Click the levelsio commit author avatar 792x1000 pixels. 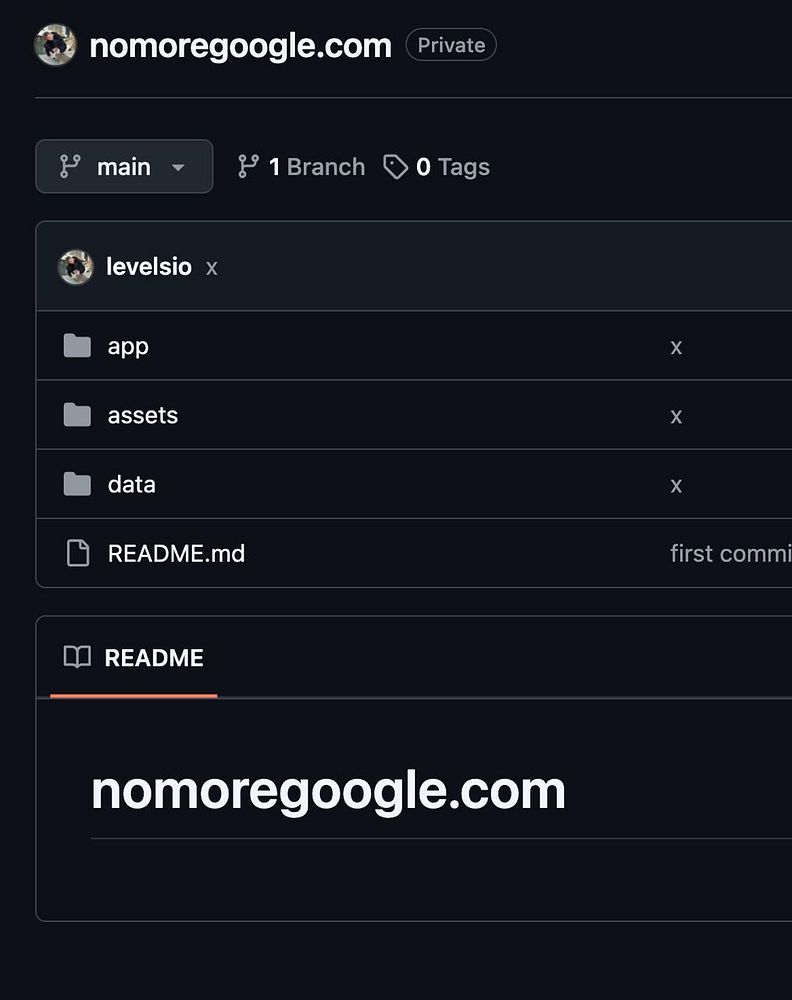[x=76, y=267]
